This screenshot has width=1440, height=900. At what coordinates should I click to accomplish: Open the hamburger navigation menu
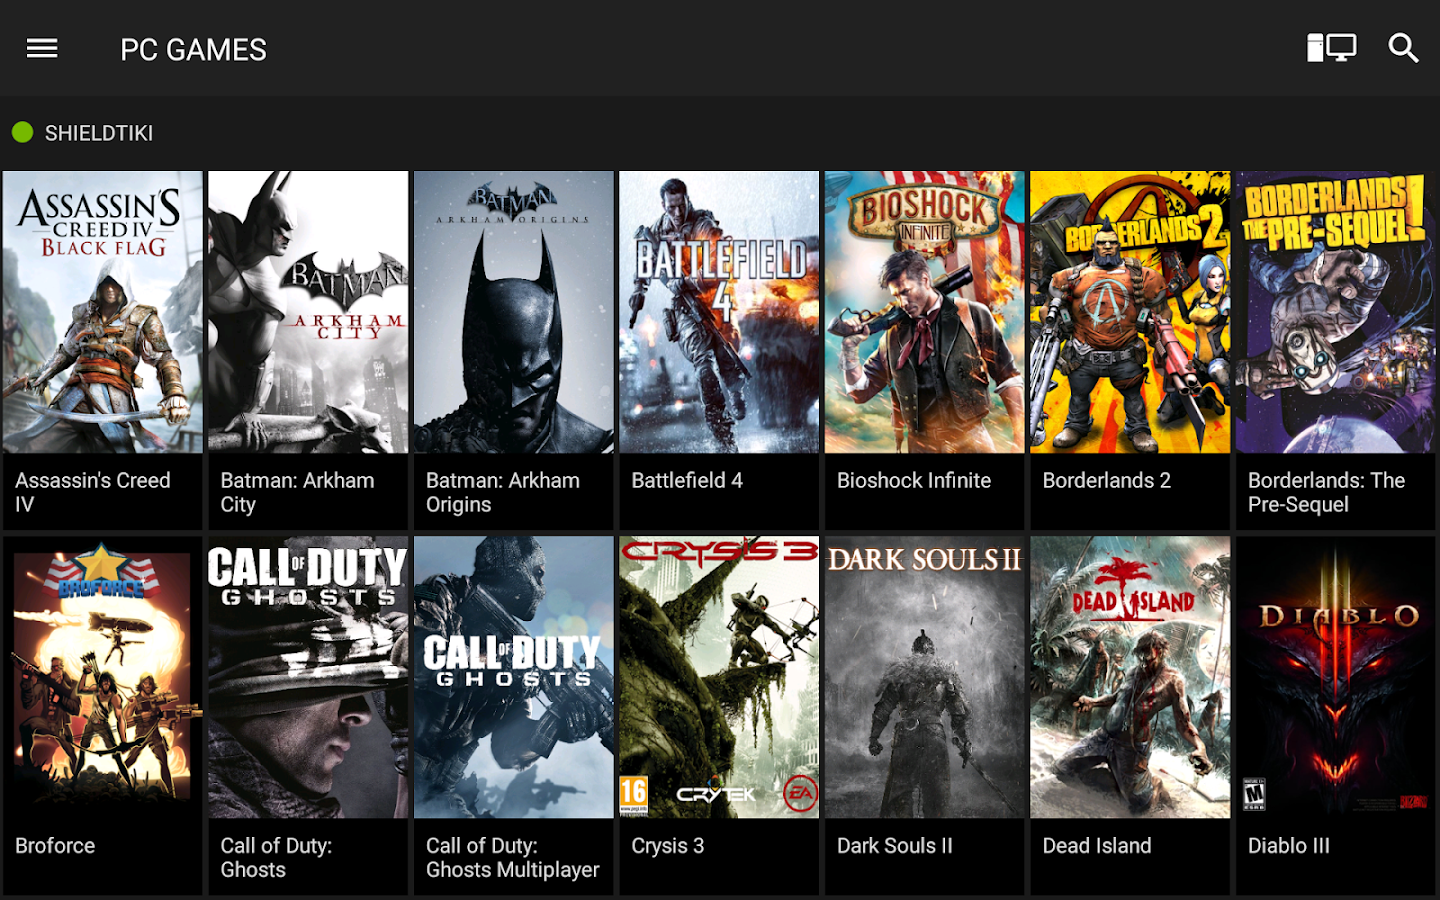coord(42,48)
